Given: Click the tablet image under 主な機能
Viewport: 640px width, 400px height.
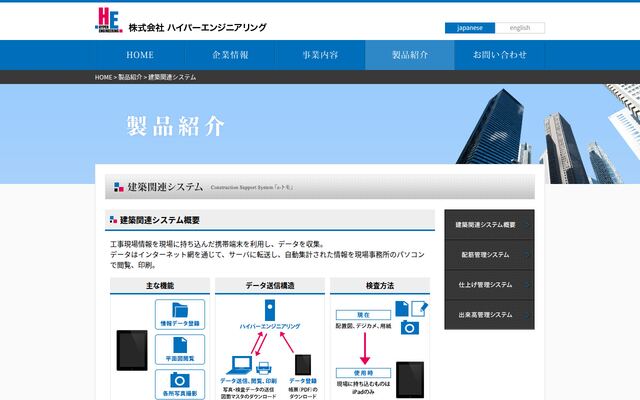Looking at the screenshot, I should tap(132, 350).
